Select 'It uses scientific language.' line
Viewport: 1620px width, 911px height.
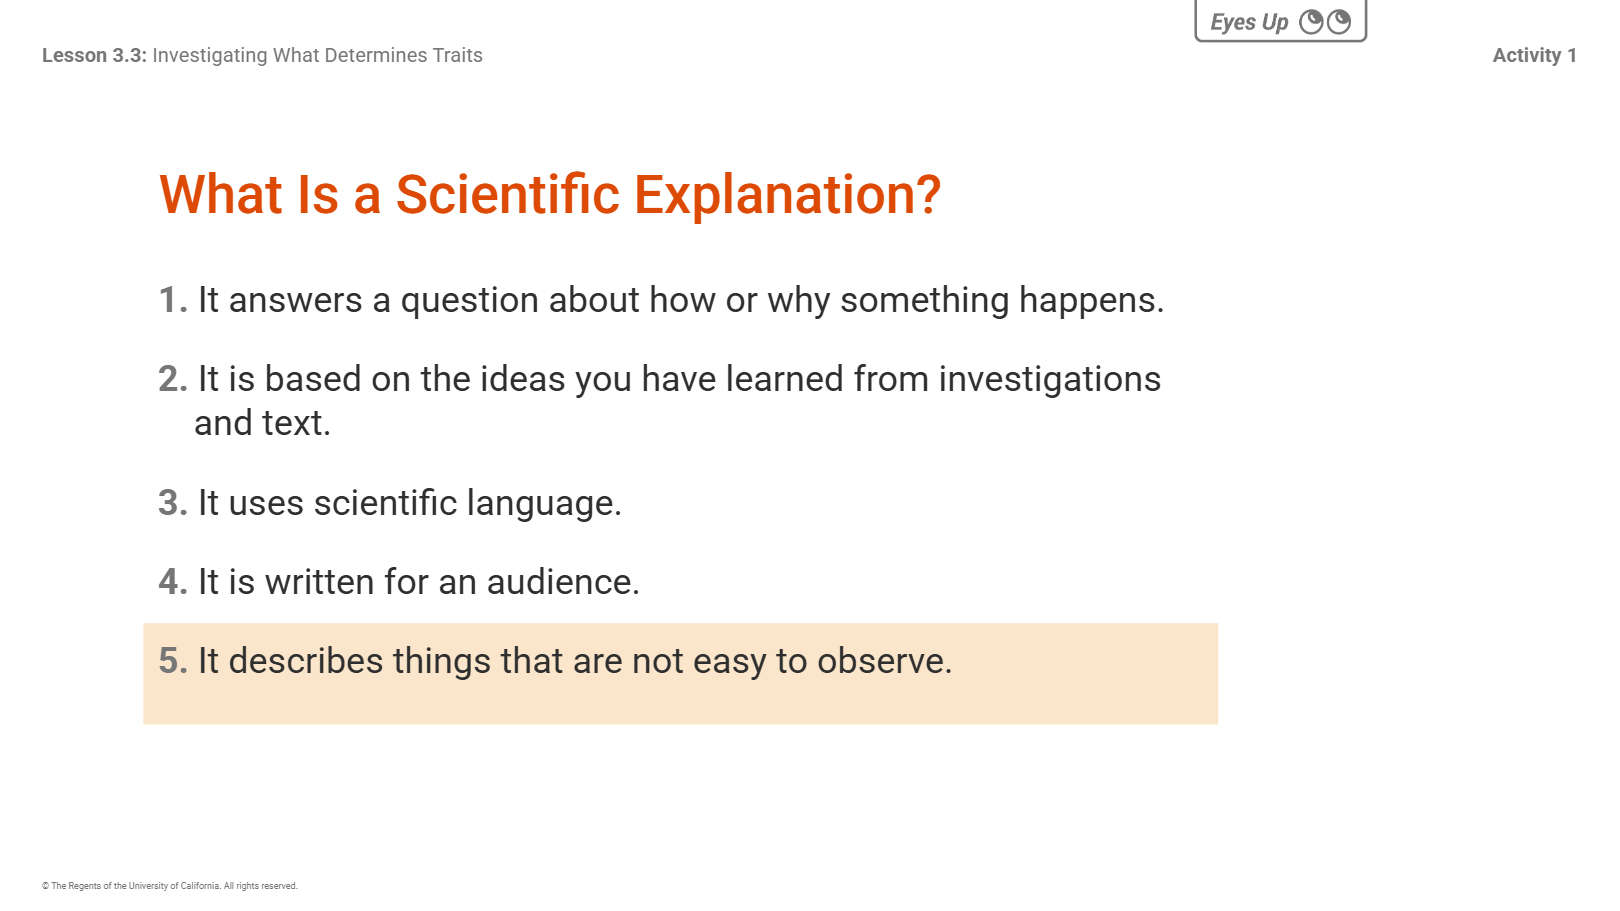click(410, 503)
